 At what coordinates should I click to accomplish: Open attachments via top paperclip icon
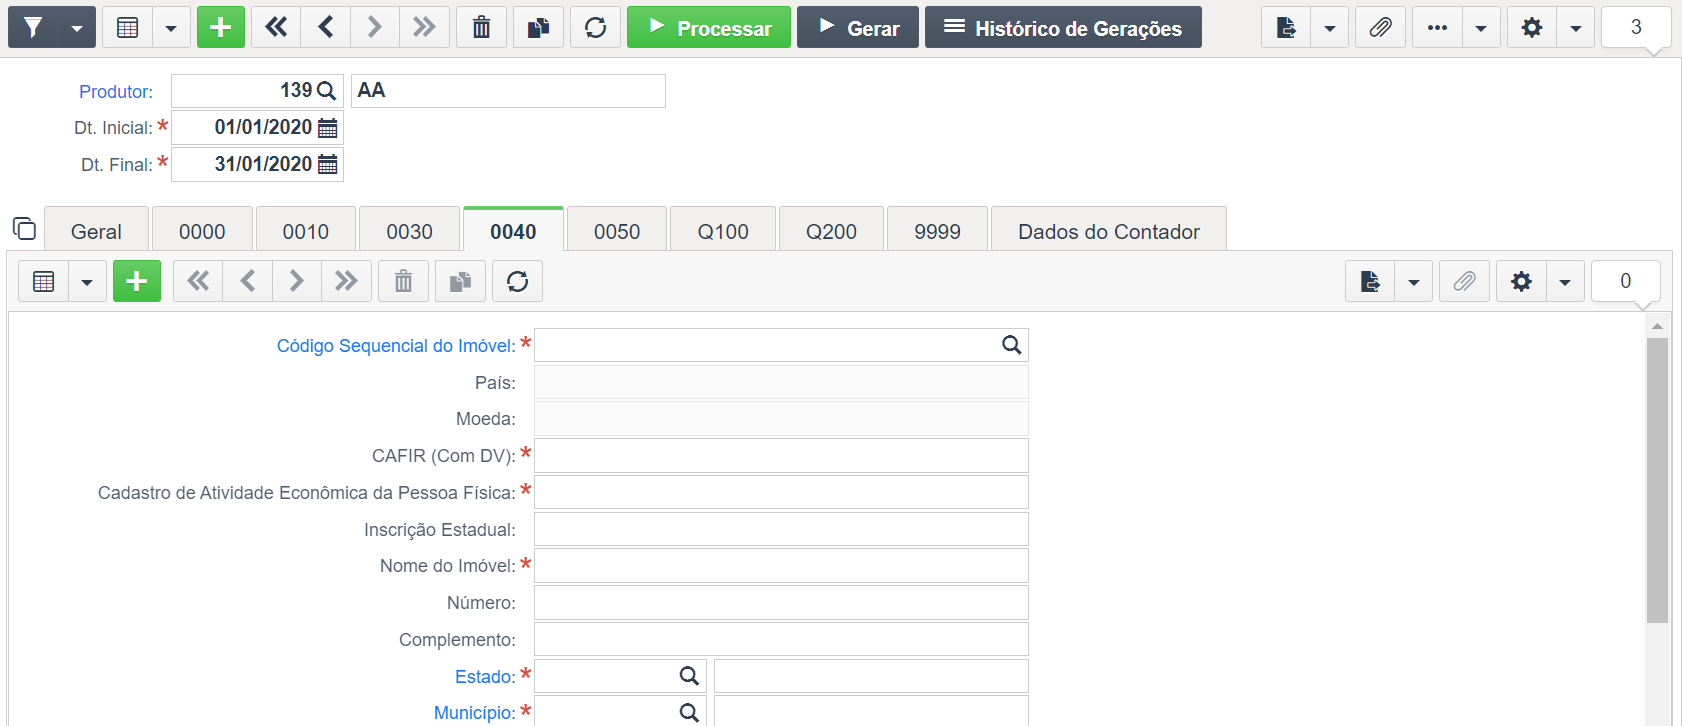[1380, 28]
